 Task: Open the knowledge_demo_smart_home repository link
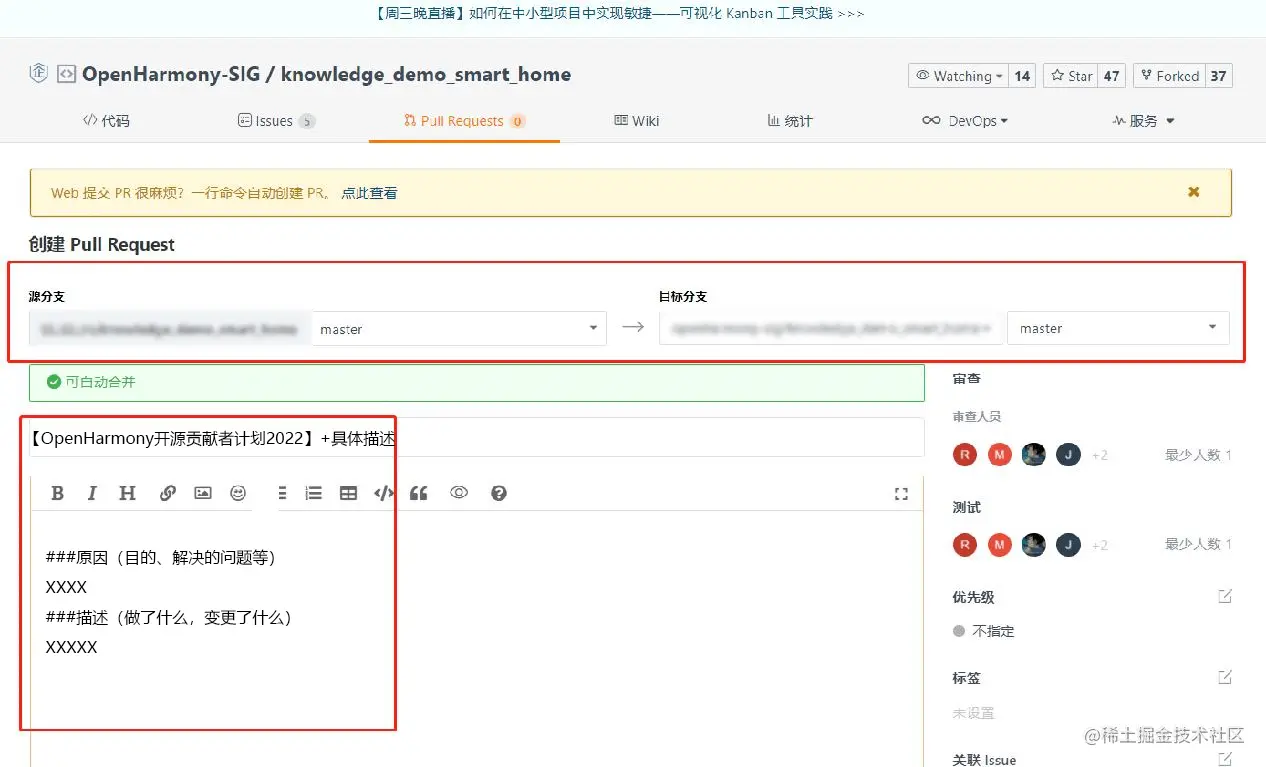426,74
